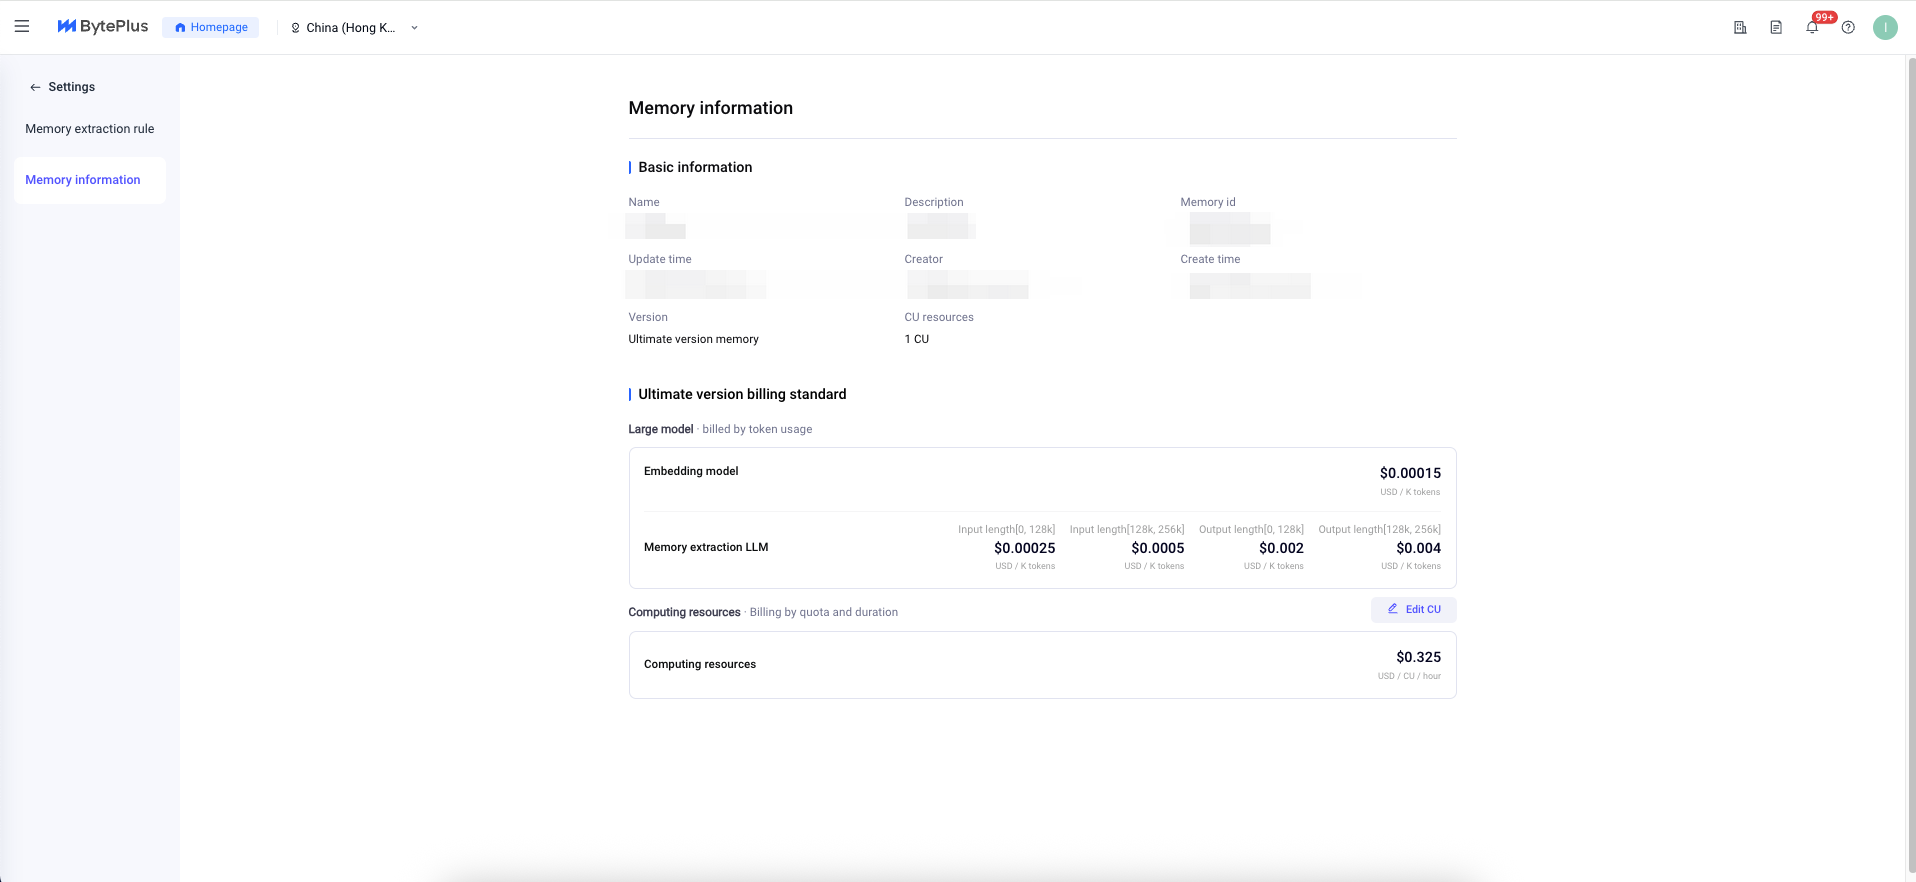This screenshot has height=882, width=1916.
Task: Click the Computing resources pricing card
Action: click(x=1042, y=665)
